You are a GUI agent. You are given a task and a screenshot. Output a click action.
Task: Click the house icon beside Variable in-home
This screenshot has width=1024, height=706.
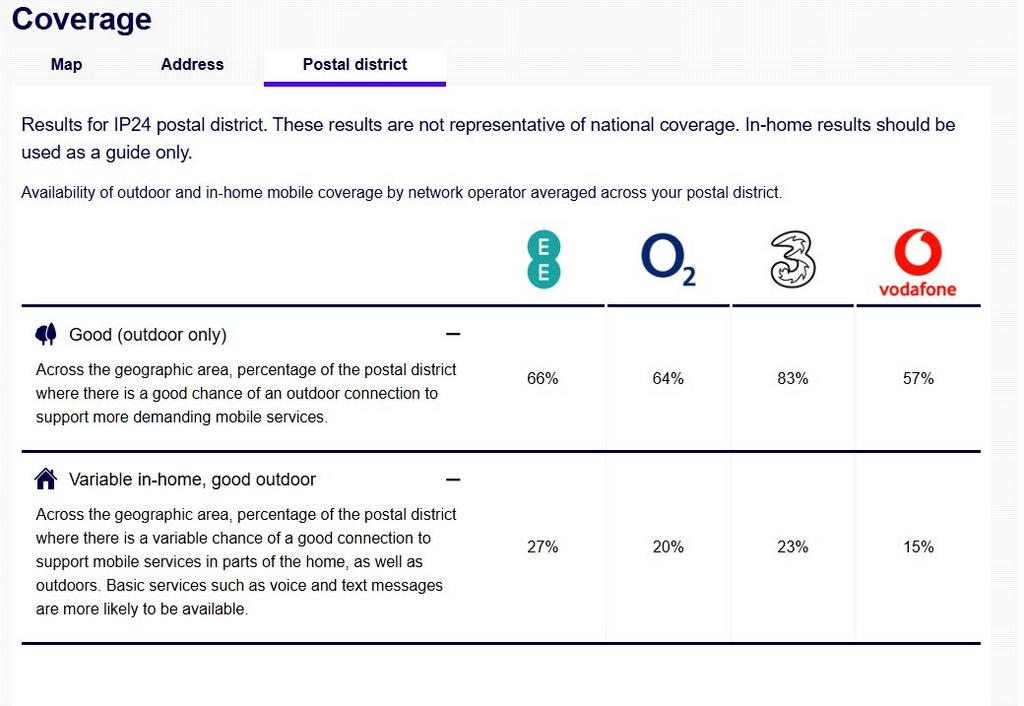[x=46, y=479]
